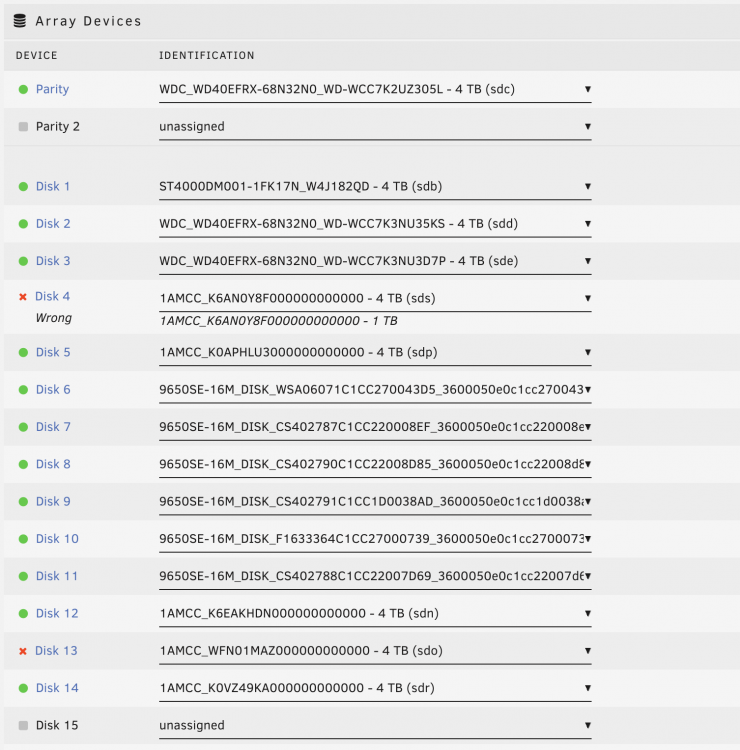
Task: Click the green status dot for Disk 8
Action: tap(23, 464)
